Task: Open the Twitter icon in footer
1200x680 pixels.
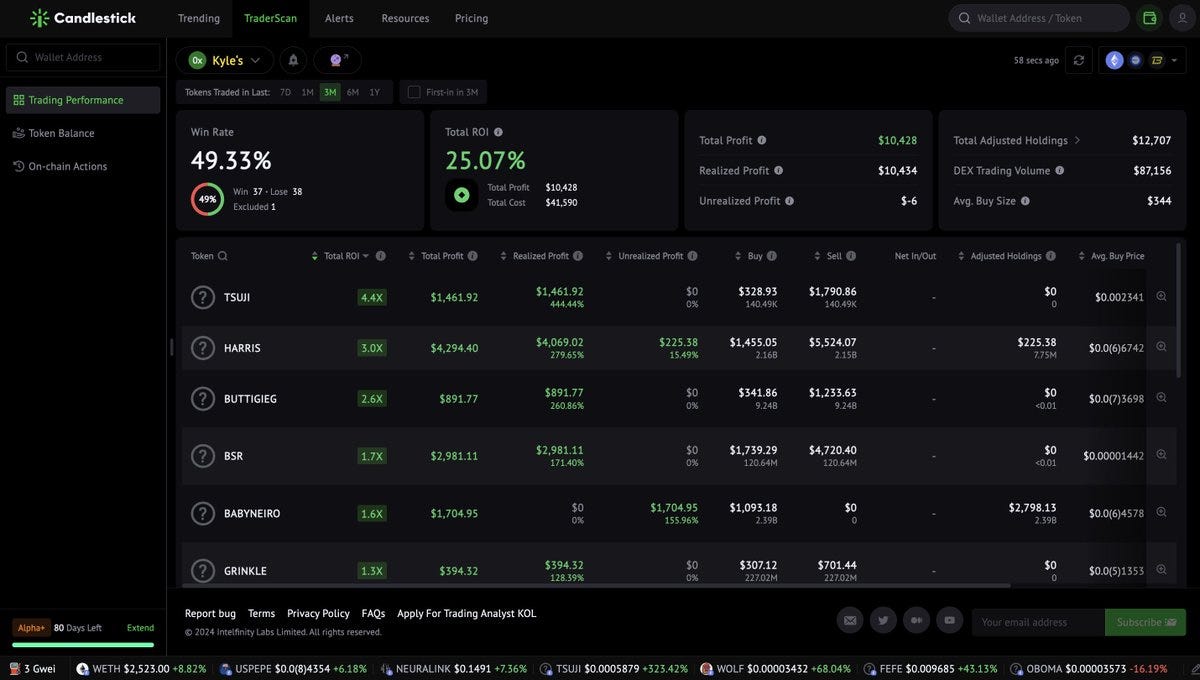Action: [x=883, y=621]
